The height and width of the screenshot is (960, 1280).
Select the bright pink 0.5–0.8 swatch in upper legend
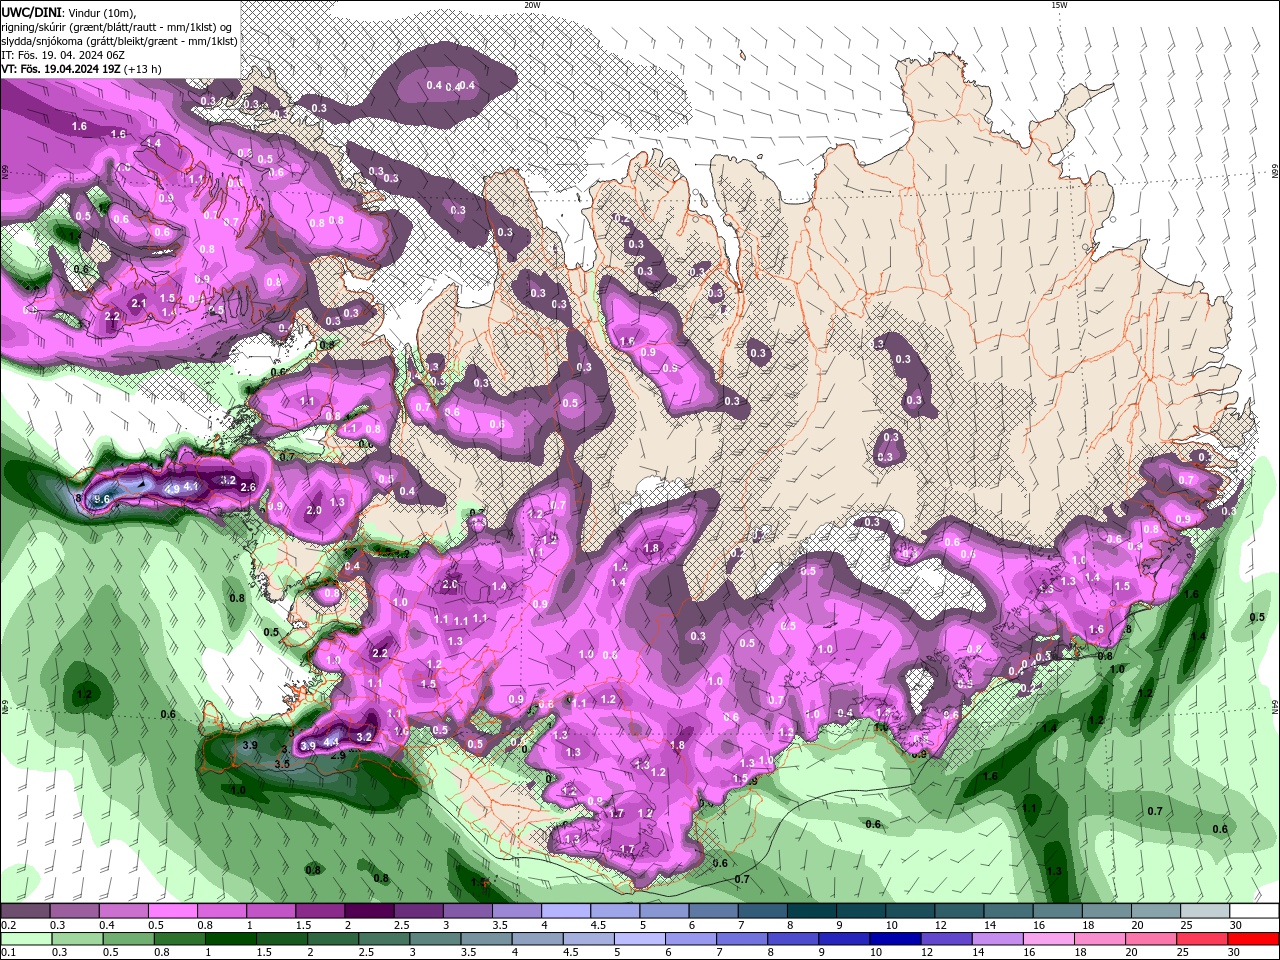click(173, 911)
